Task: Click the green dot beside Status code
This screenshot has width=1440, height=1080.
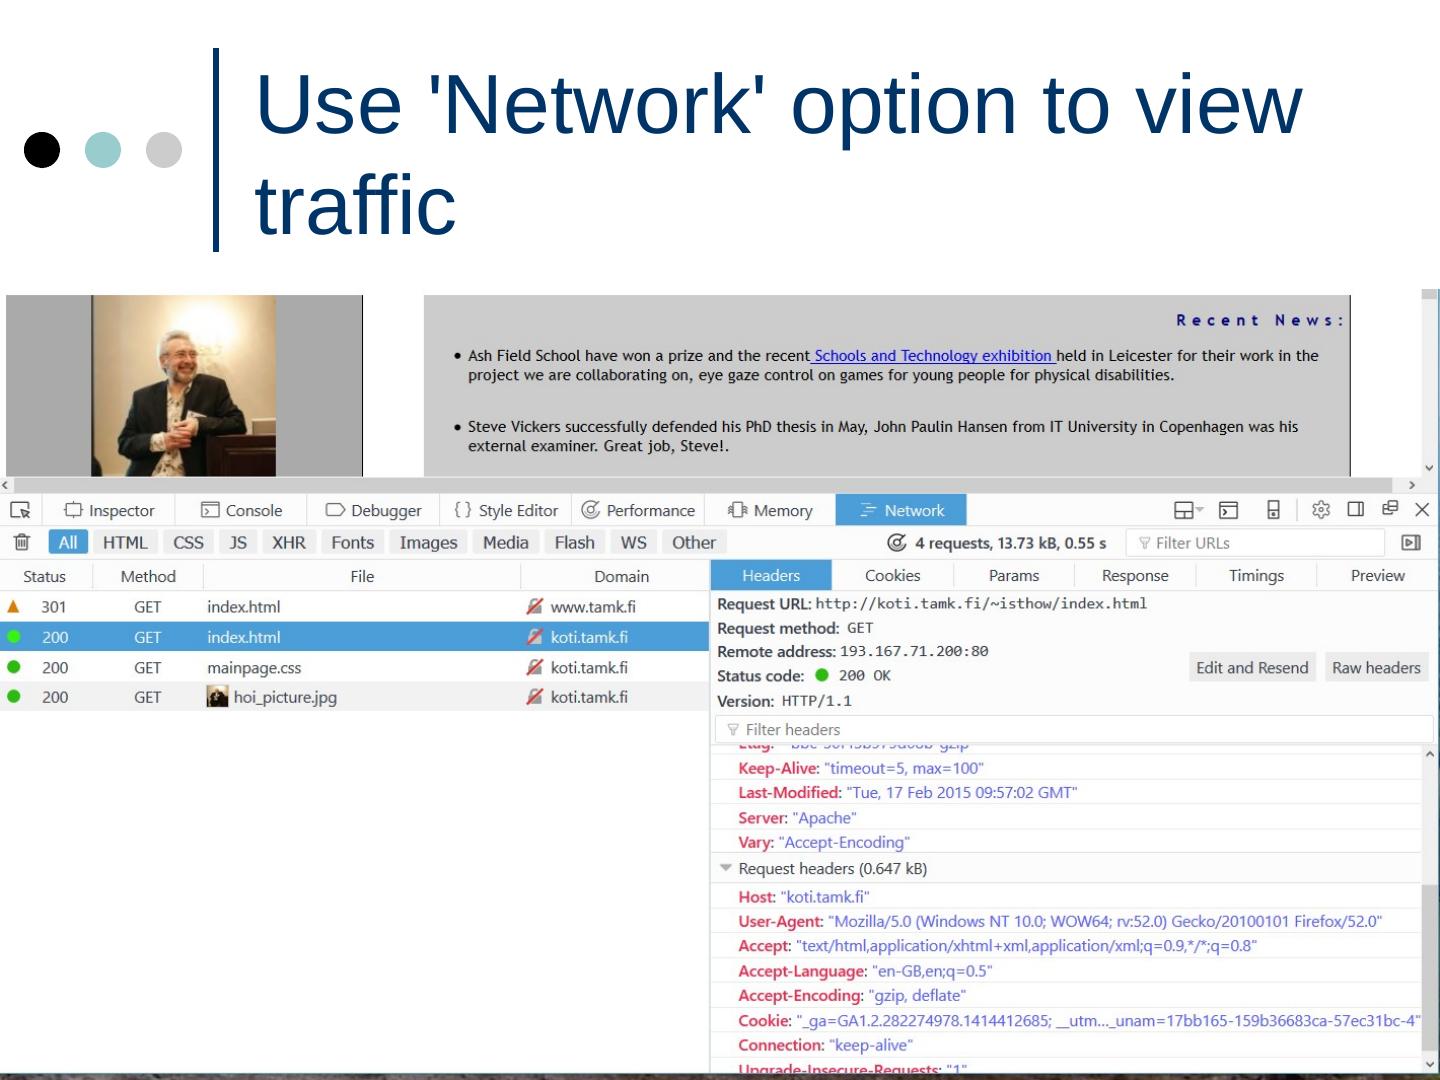Action: tap(822, 675)
